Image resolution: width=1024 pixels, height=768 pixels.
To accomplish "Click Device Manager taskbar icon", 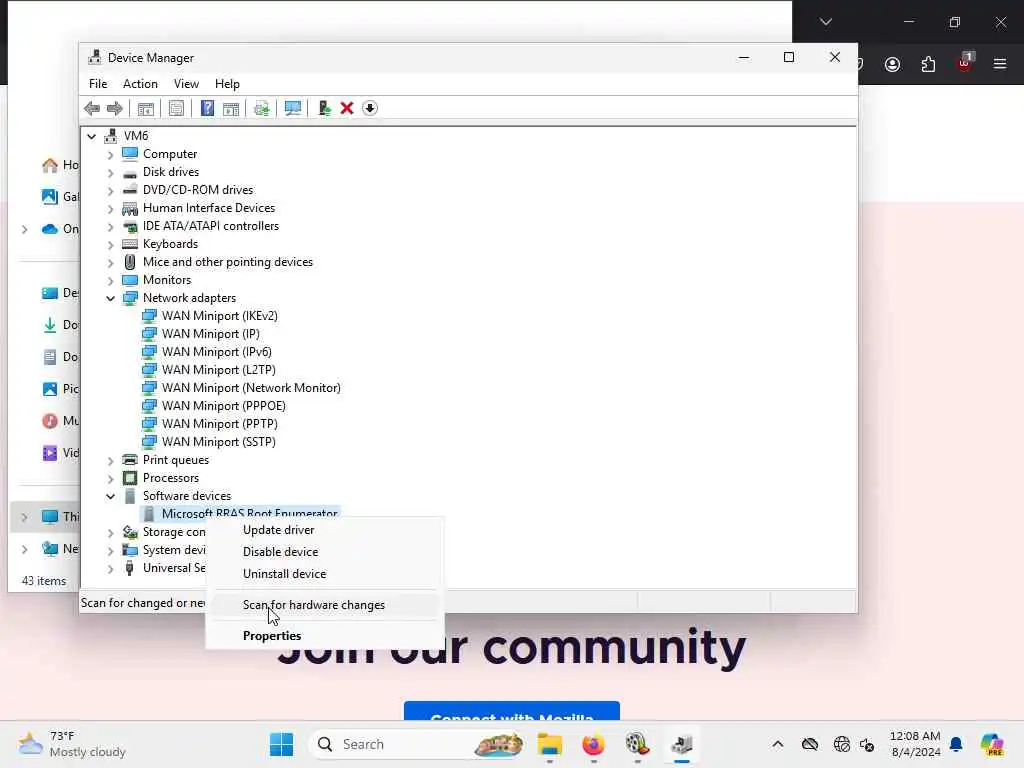I will point(682,744).
